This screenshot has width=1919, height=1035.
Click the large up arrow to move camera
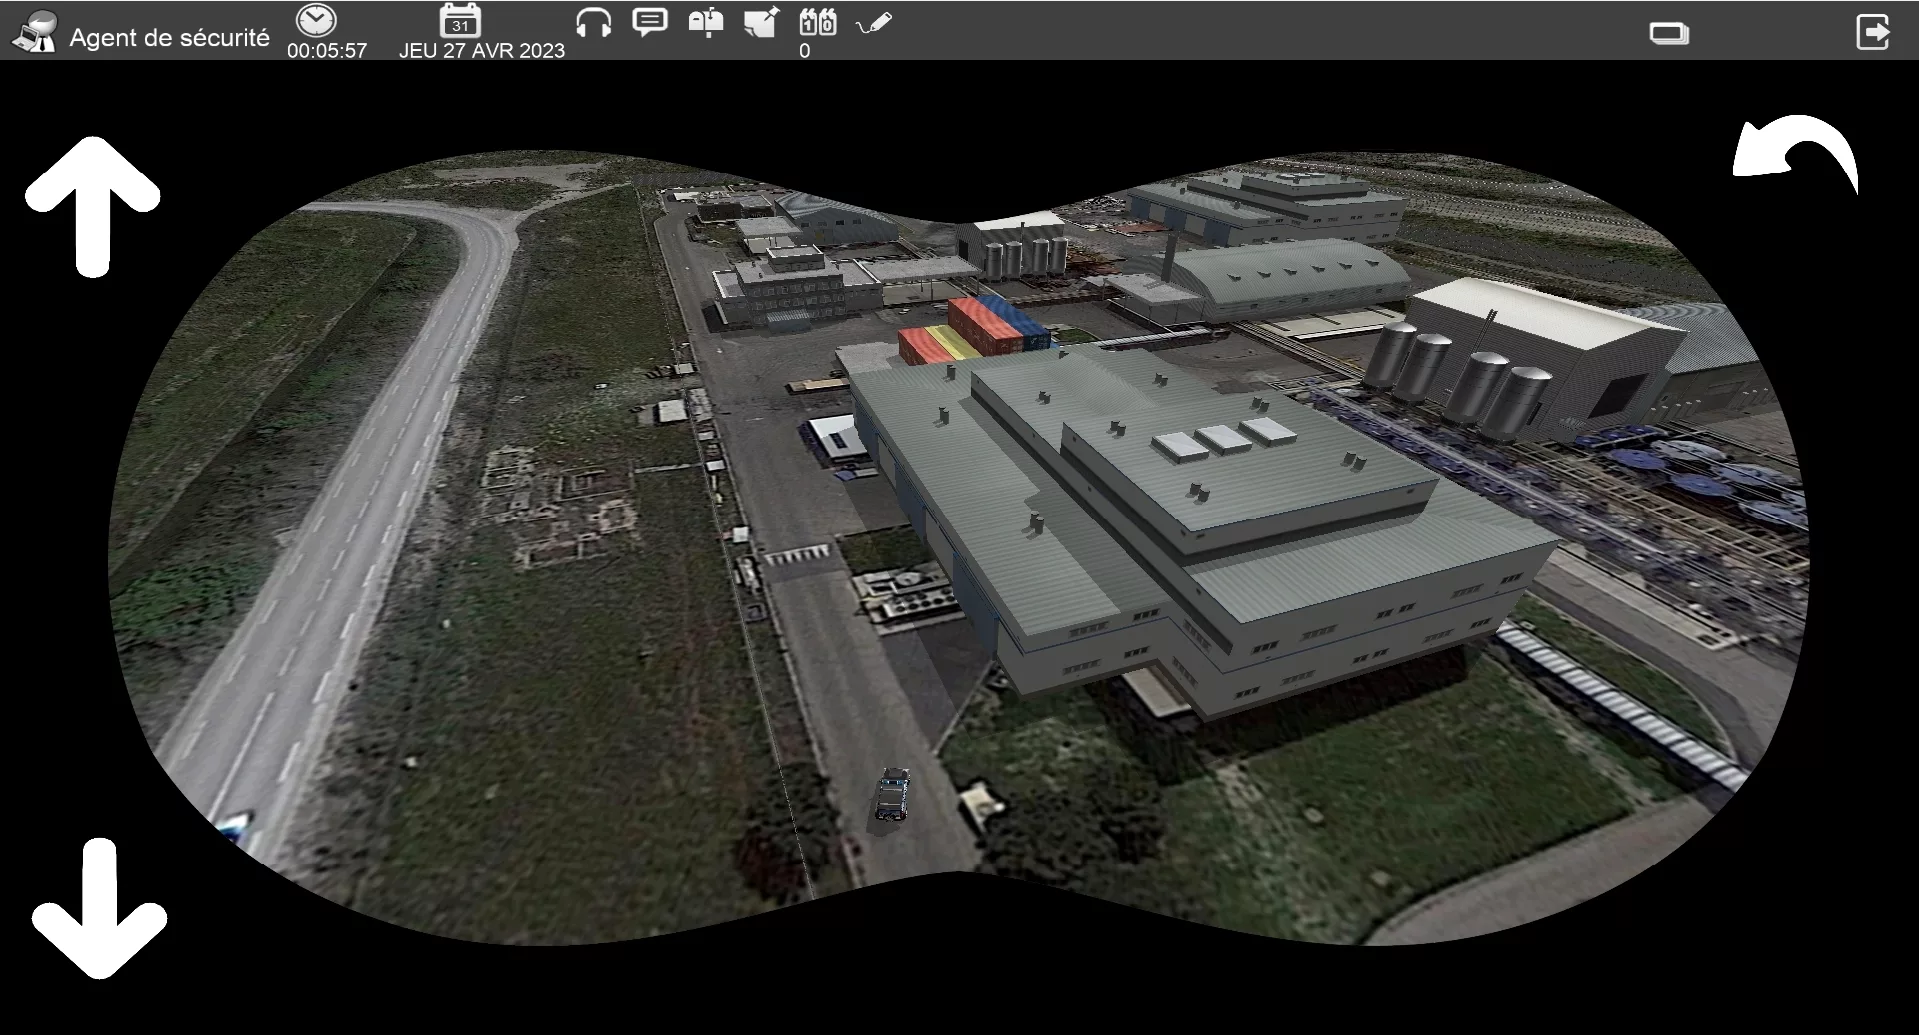tap(92, 206)
